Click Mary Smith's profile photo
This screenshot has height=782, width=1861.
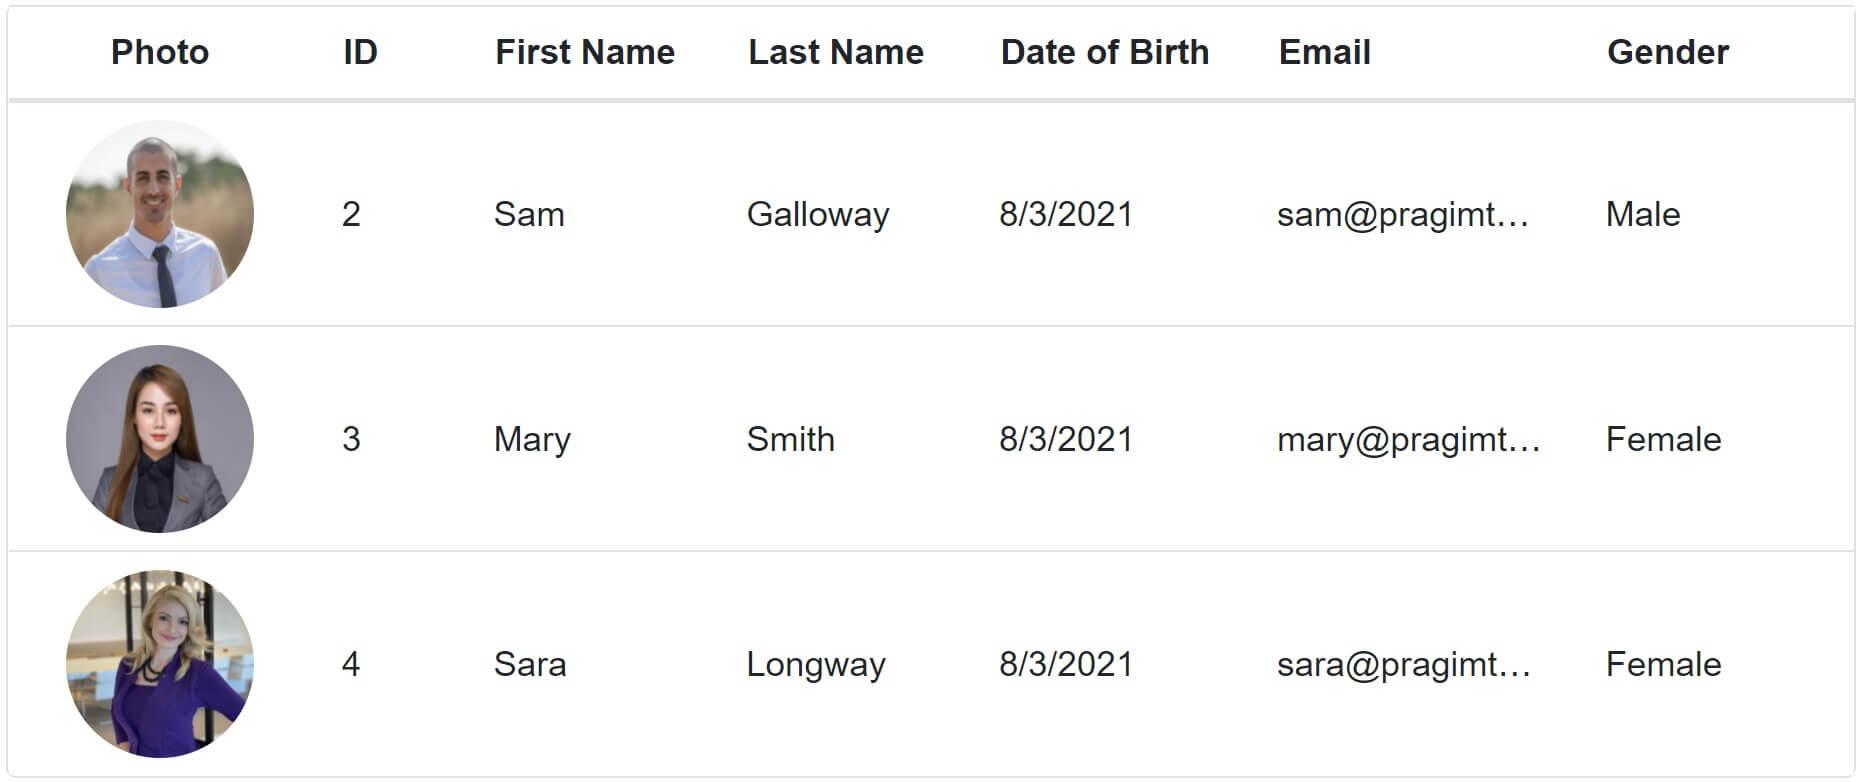(160, 439)
